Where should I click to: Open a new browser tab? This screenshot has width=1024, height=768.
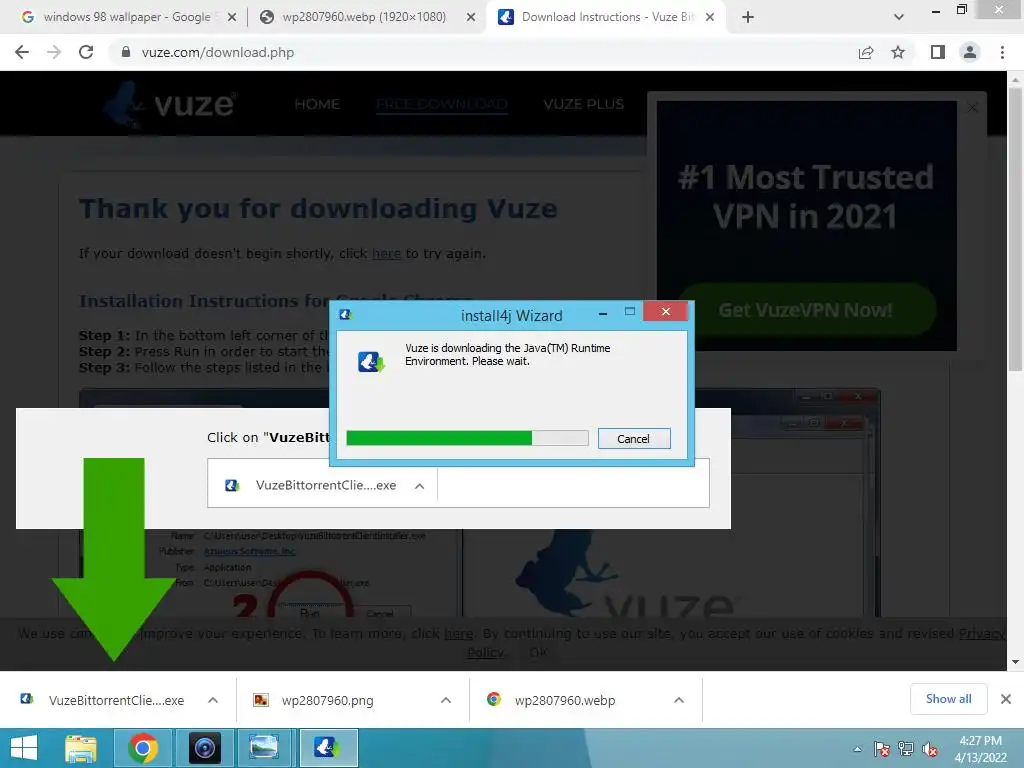tap(748, 18)
